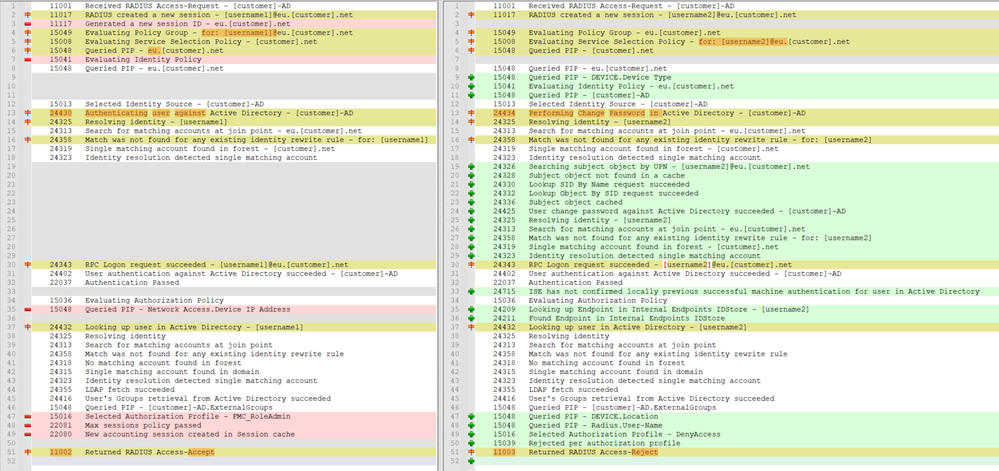This screenshot has height=471, width=999.
Task: Select 'RADIUS created a new session - [username1]' line
Action: click(x=233, y=14)
